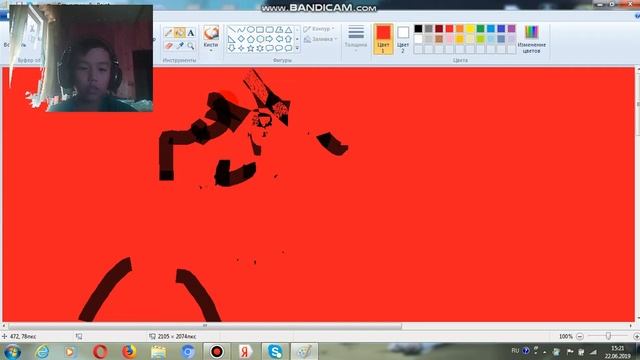
Task: Choose the Four-point star shape
Action: [241, 48]
